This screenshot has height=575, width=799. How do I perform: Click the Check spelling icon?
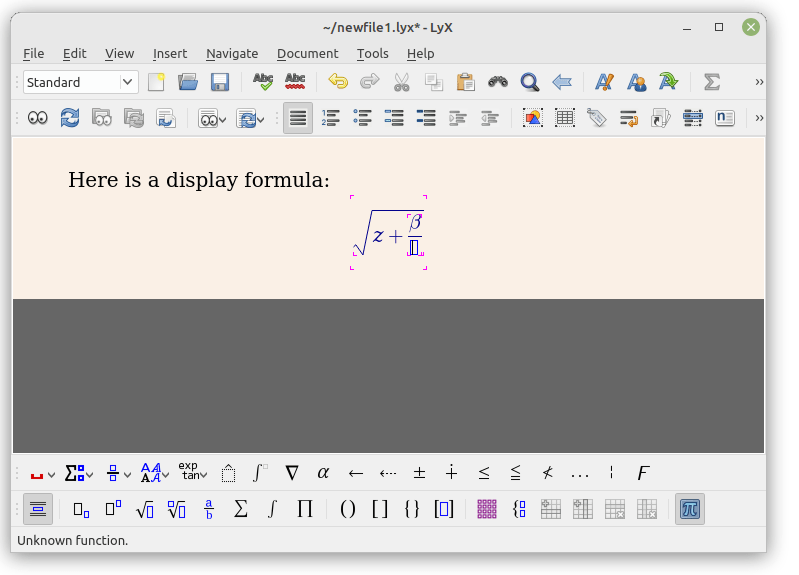click(x=263, y=83)
